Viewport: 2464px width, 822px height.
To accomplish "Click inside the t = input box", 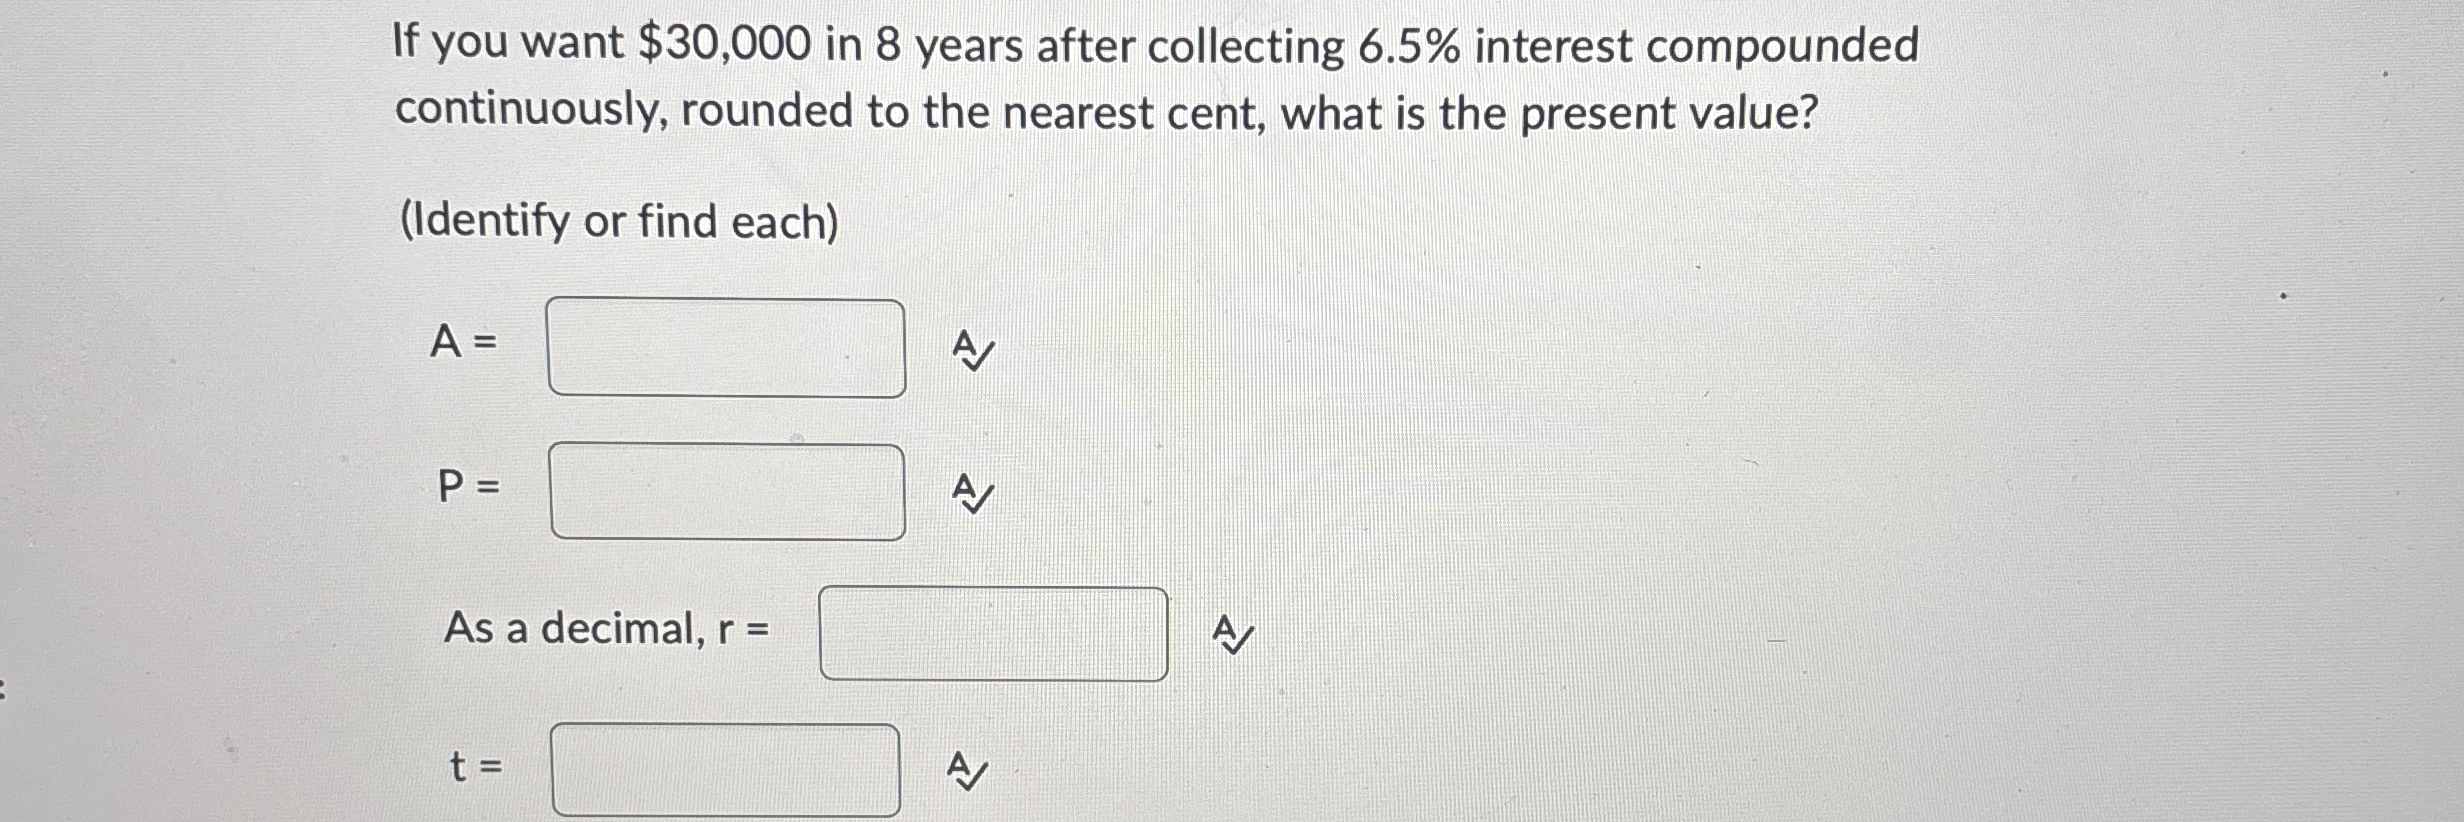I will pyautogui.click(x=727, y=770).
